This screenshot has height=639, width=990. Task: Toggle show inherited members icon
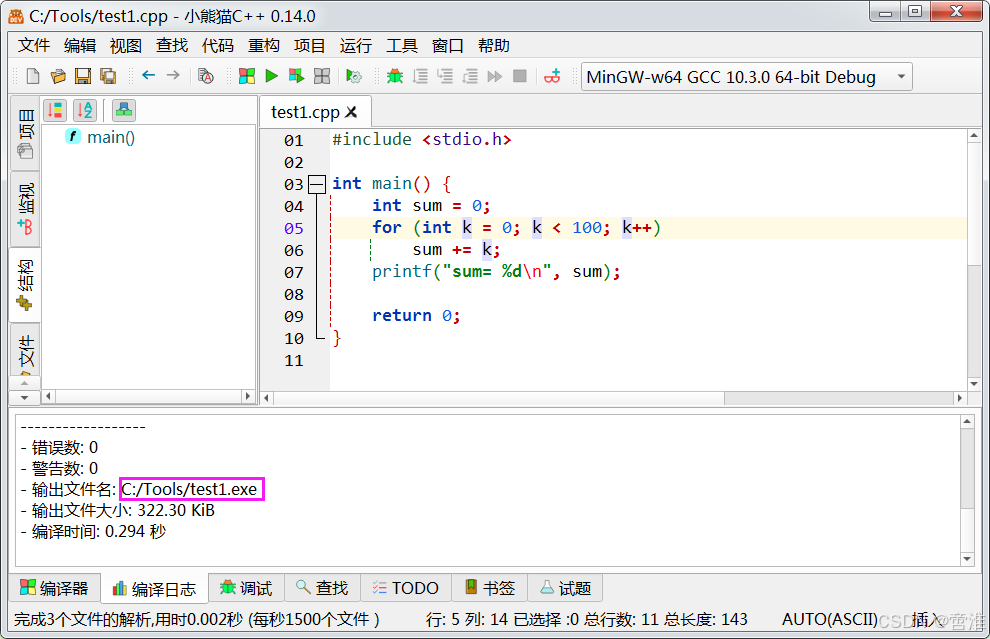coord(124,110)
